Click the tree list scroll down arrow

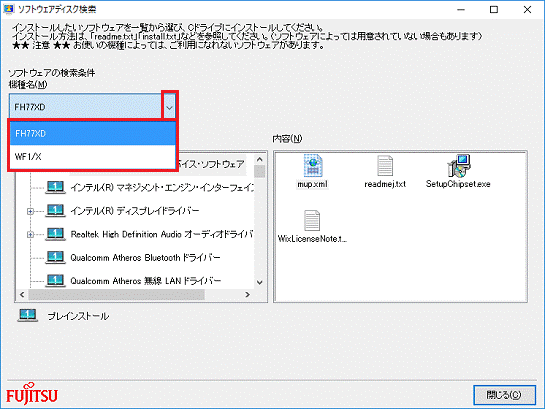coord(260,282)
